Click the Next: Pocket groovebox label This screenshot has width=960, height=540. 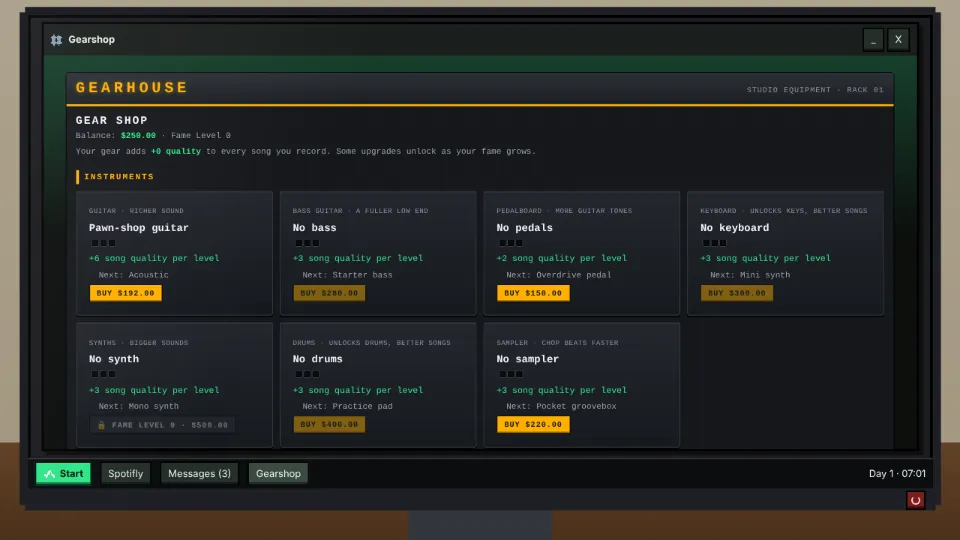561,407
